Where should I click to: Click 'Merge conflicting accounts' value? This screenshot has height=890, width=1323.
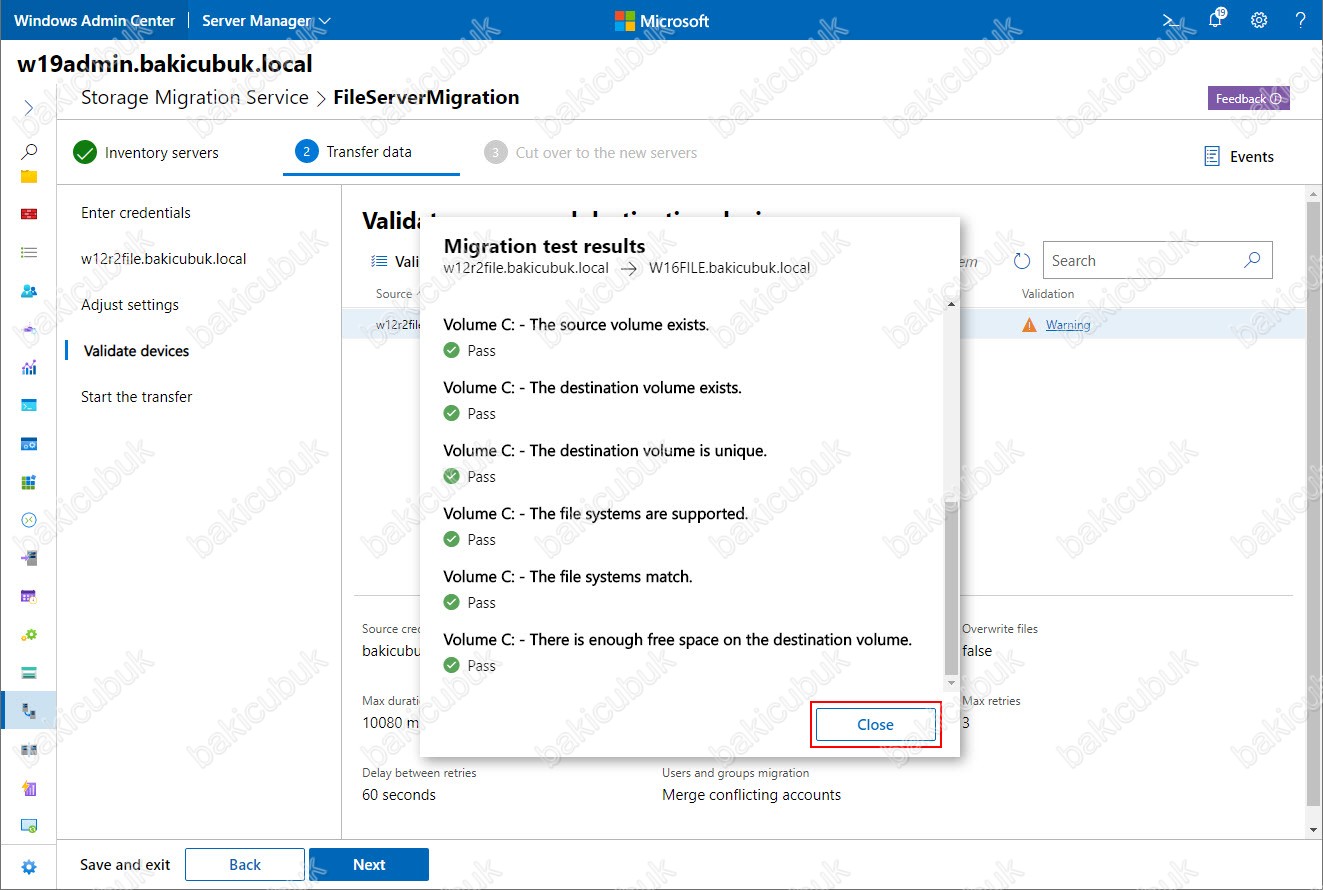tap(751, 795)
